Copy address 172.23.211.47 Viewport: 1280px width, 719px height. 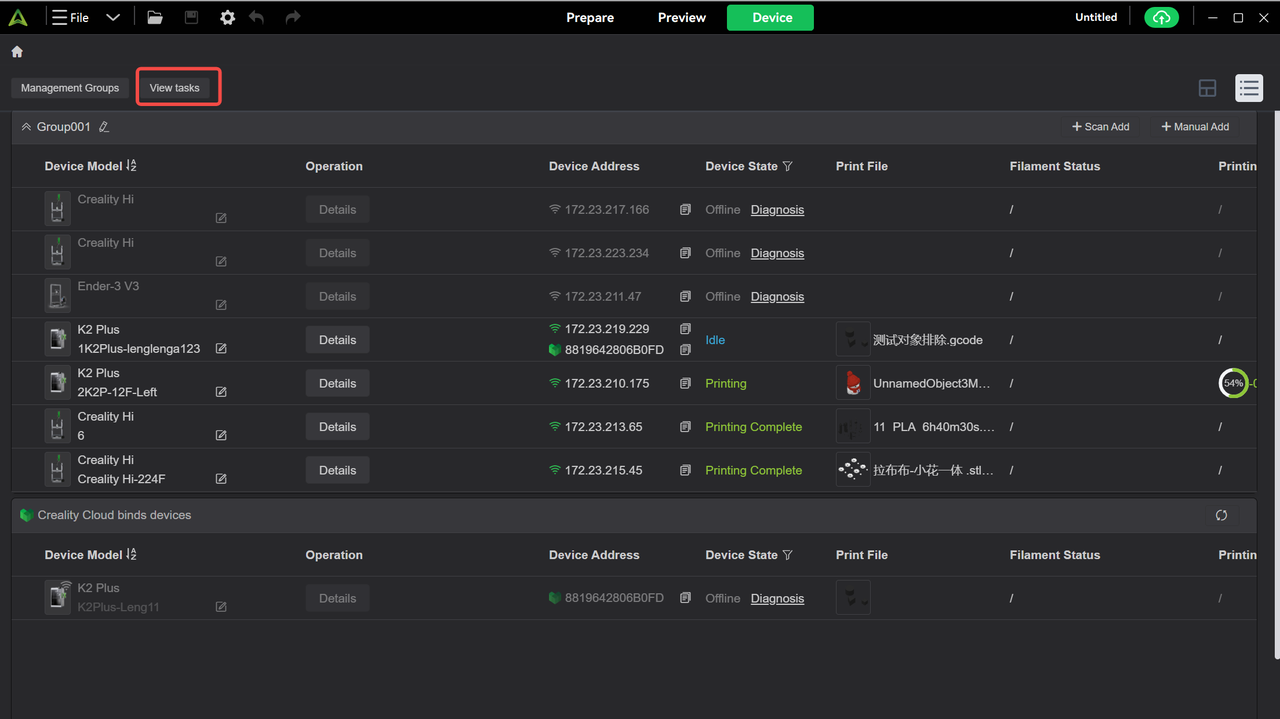tap(685, 297)
